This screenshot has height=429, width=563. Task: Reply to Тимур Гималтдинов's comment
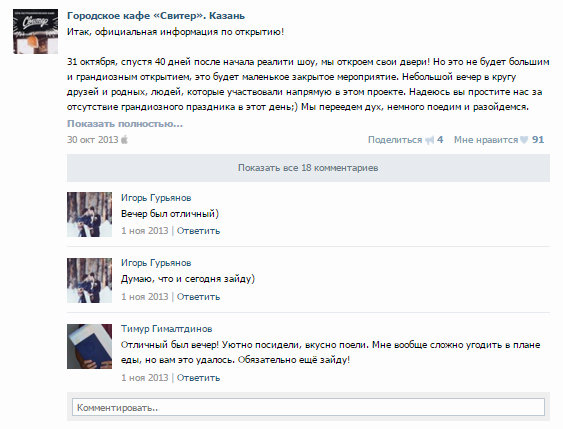click(x=198, y=378)
